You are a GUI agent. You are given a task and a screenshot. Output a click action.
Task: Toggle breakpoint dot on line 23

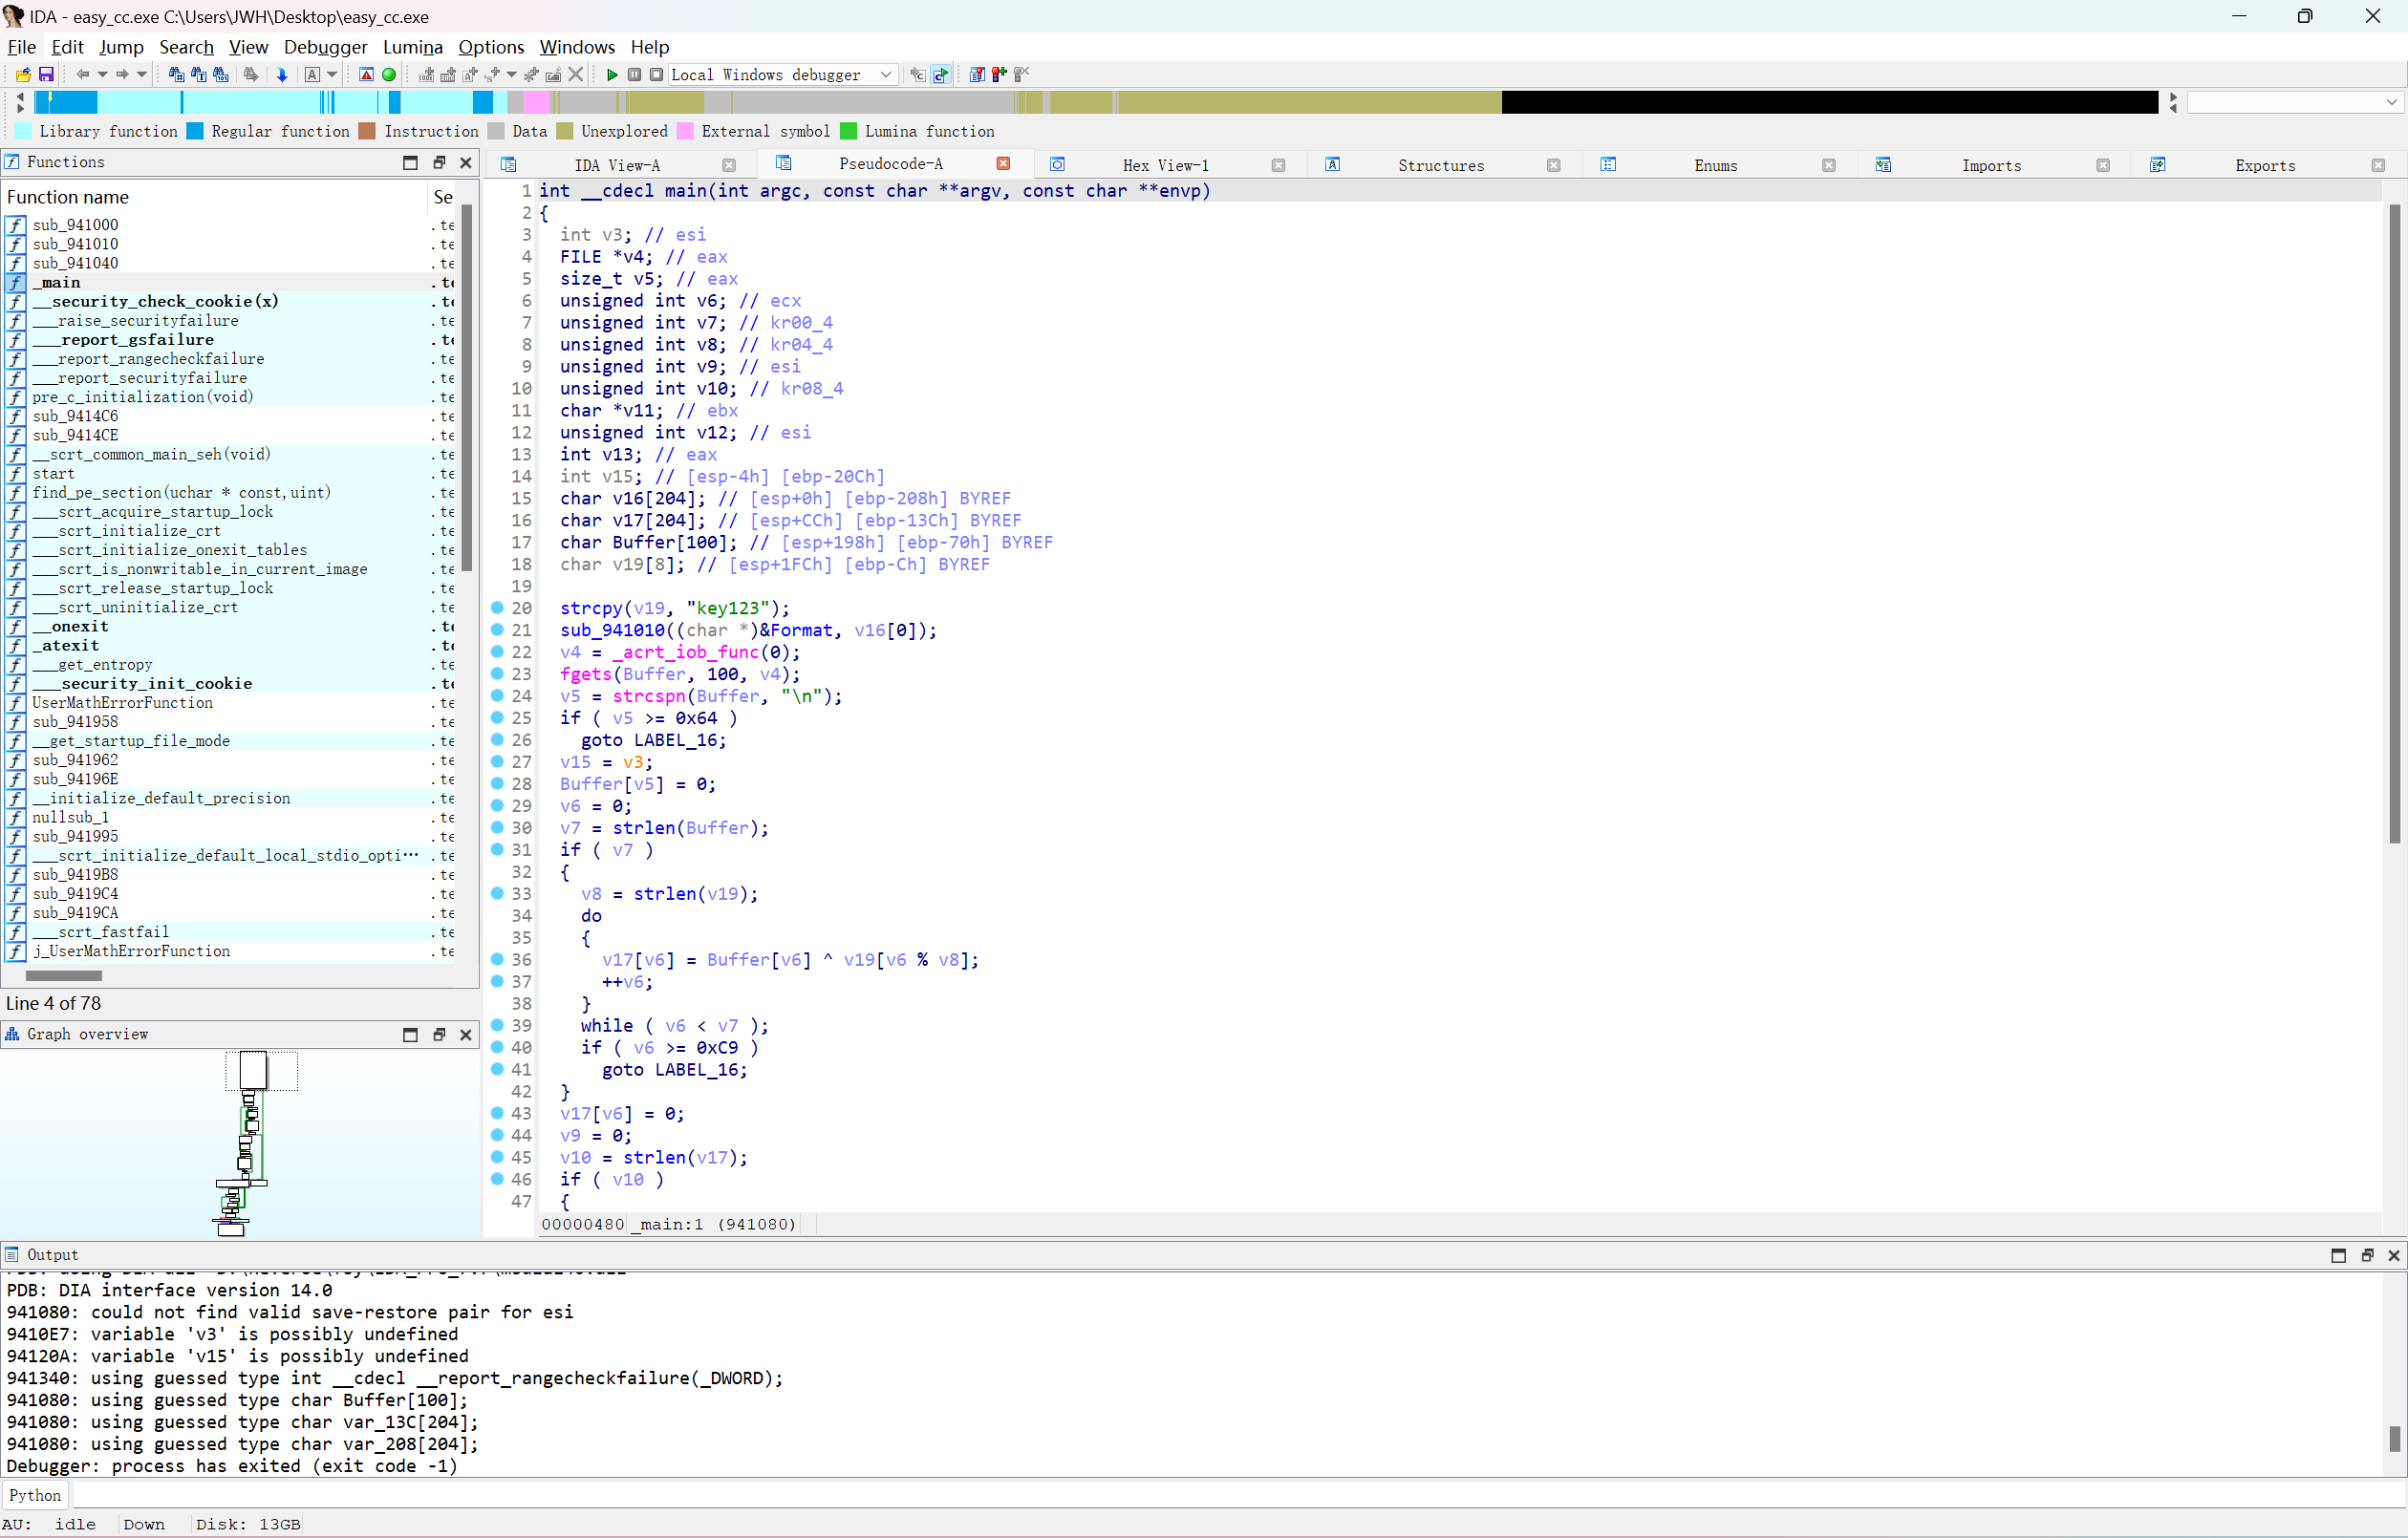point(497,673)
